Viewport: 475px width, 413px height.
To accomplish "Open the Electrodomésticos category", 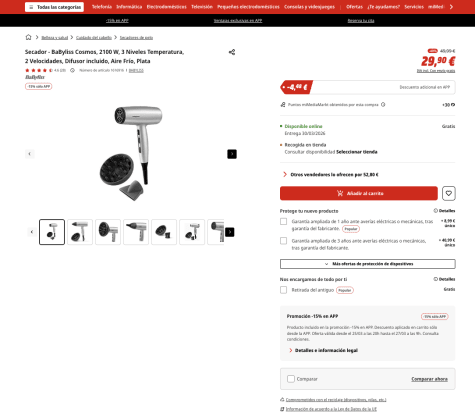I will [166, 7].
